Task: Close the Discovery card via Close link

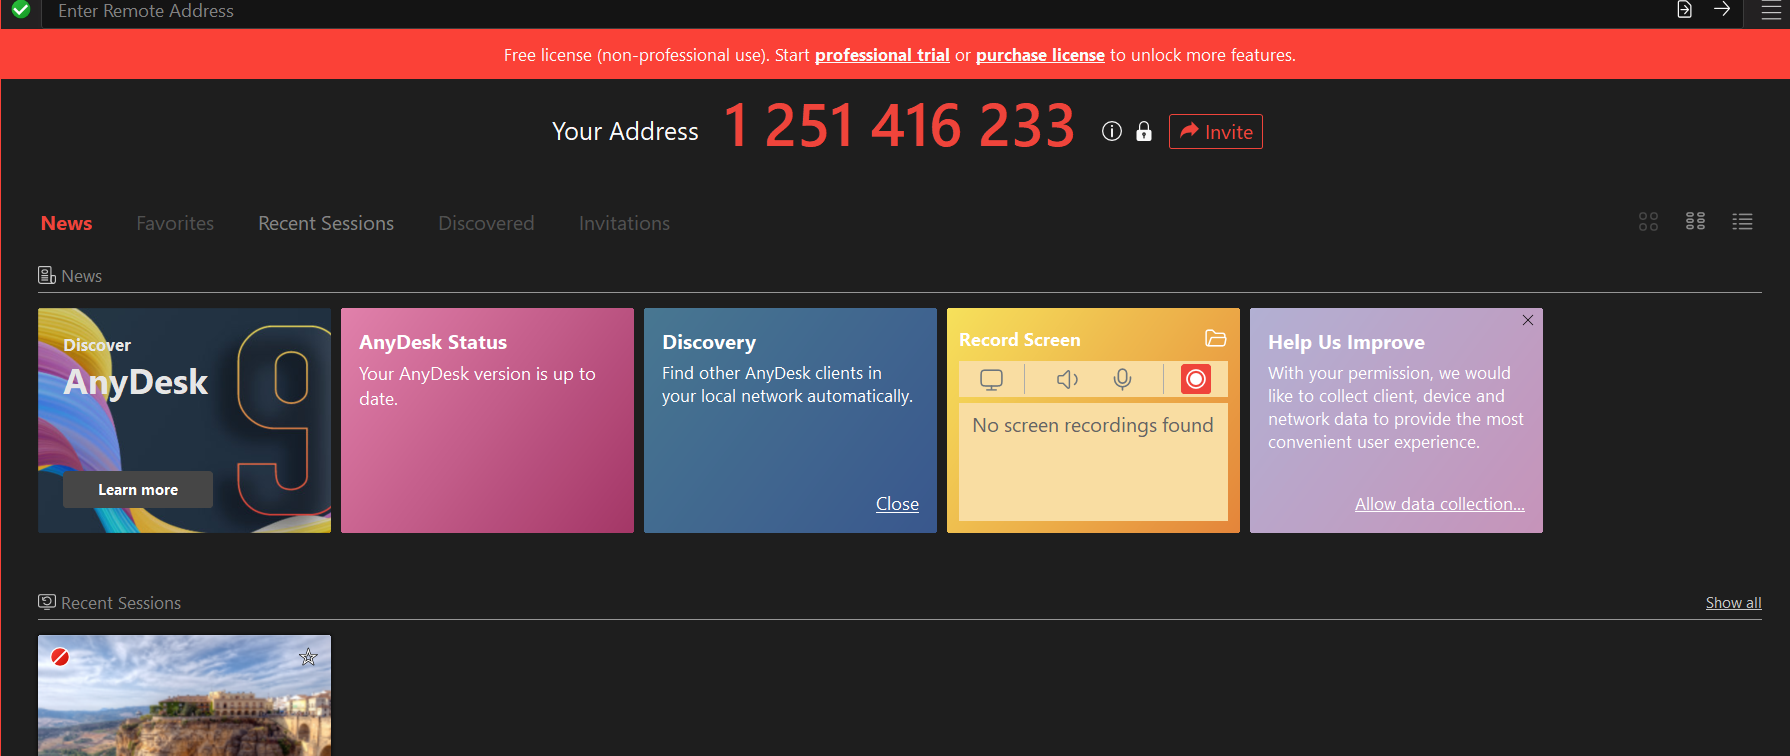Action: click(897, 504)
